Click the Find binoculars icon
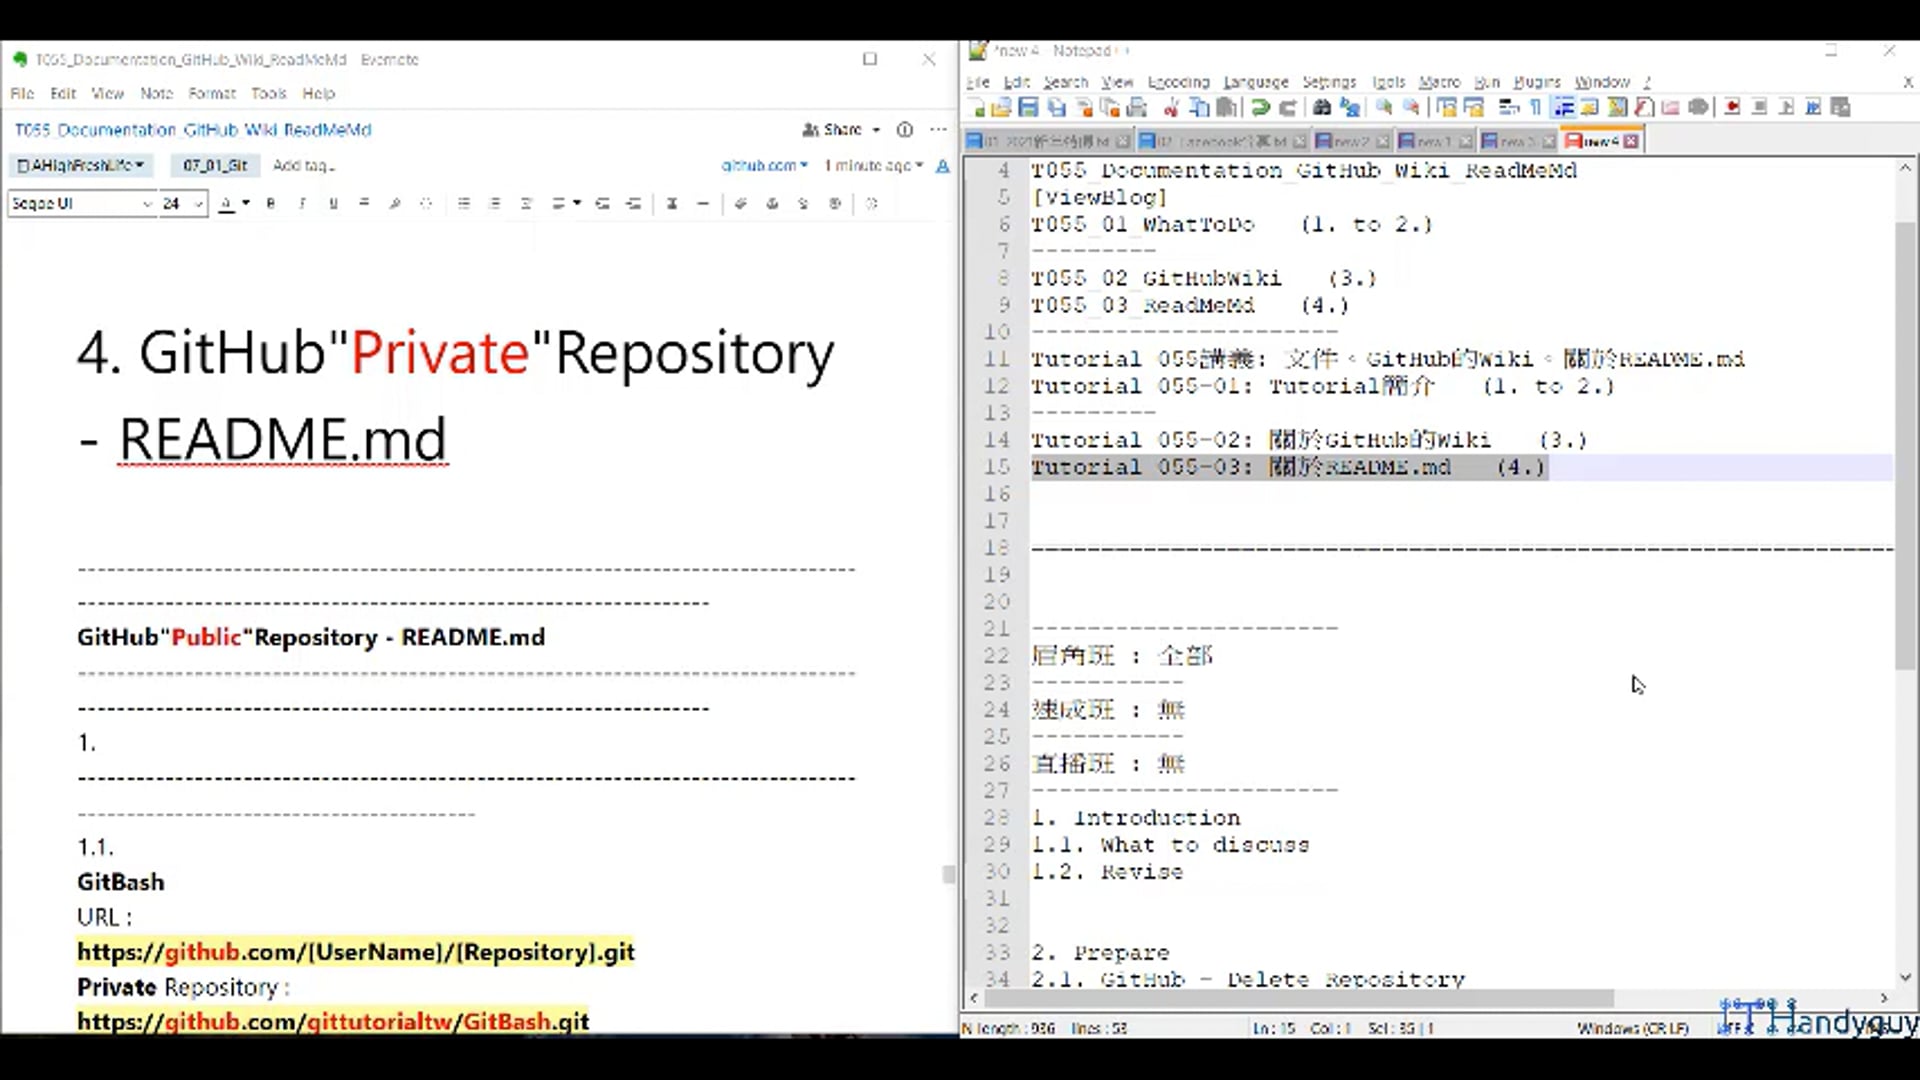Image resolution: width=1920 pixels, height=1080 pixels. click(x=1321, y=107)
